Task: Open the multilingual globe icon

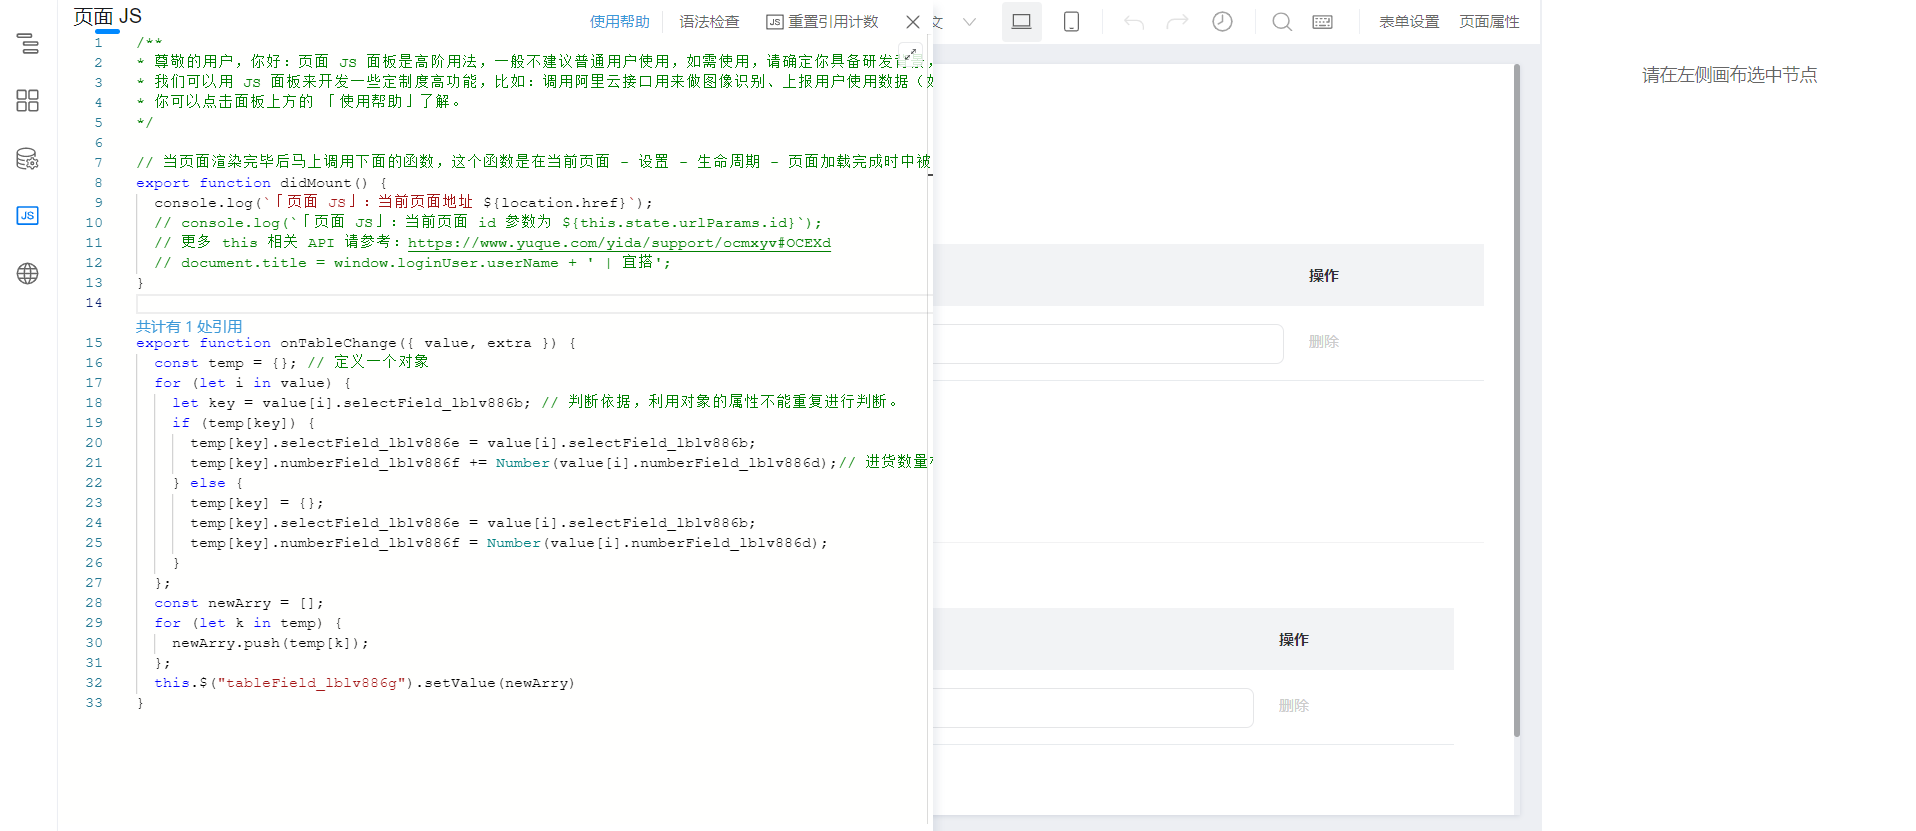Action: coord(28,274)
